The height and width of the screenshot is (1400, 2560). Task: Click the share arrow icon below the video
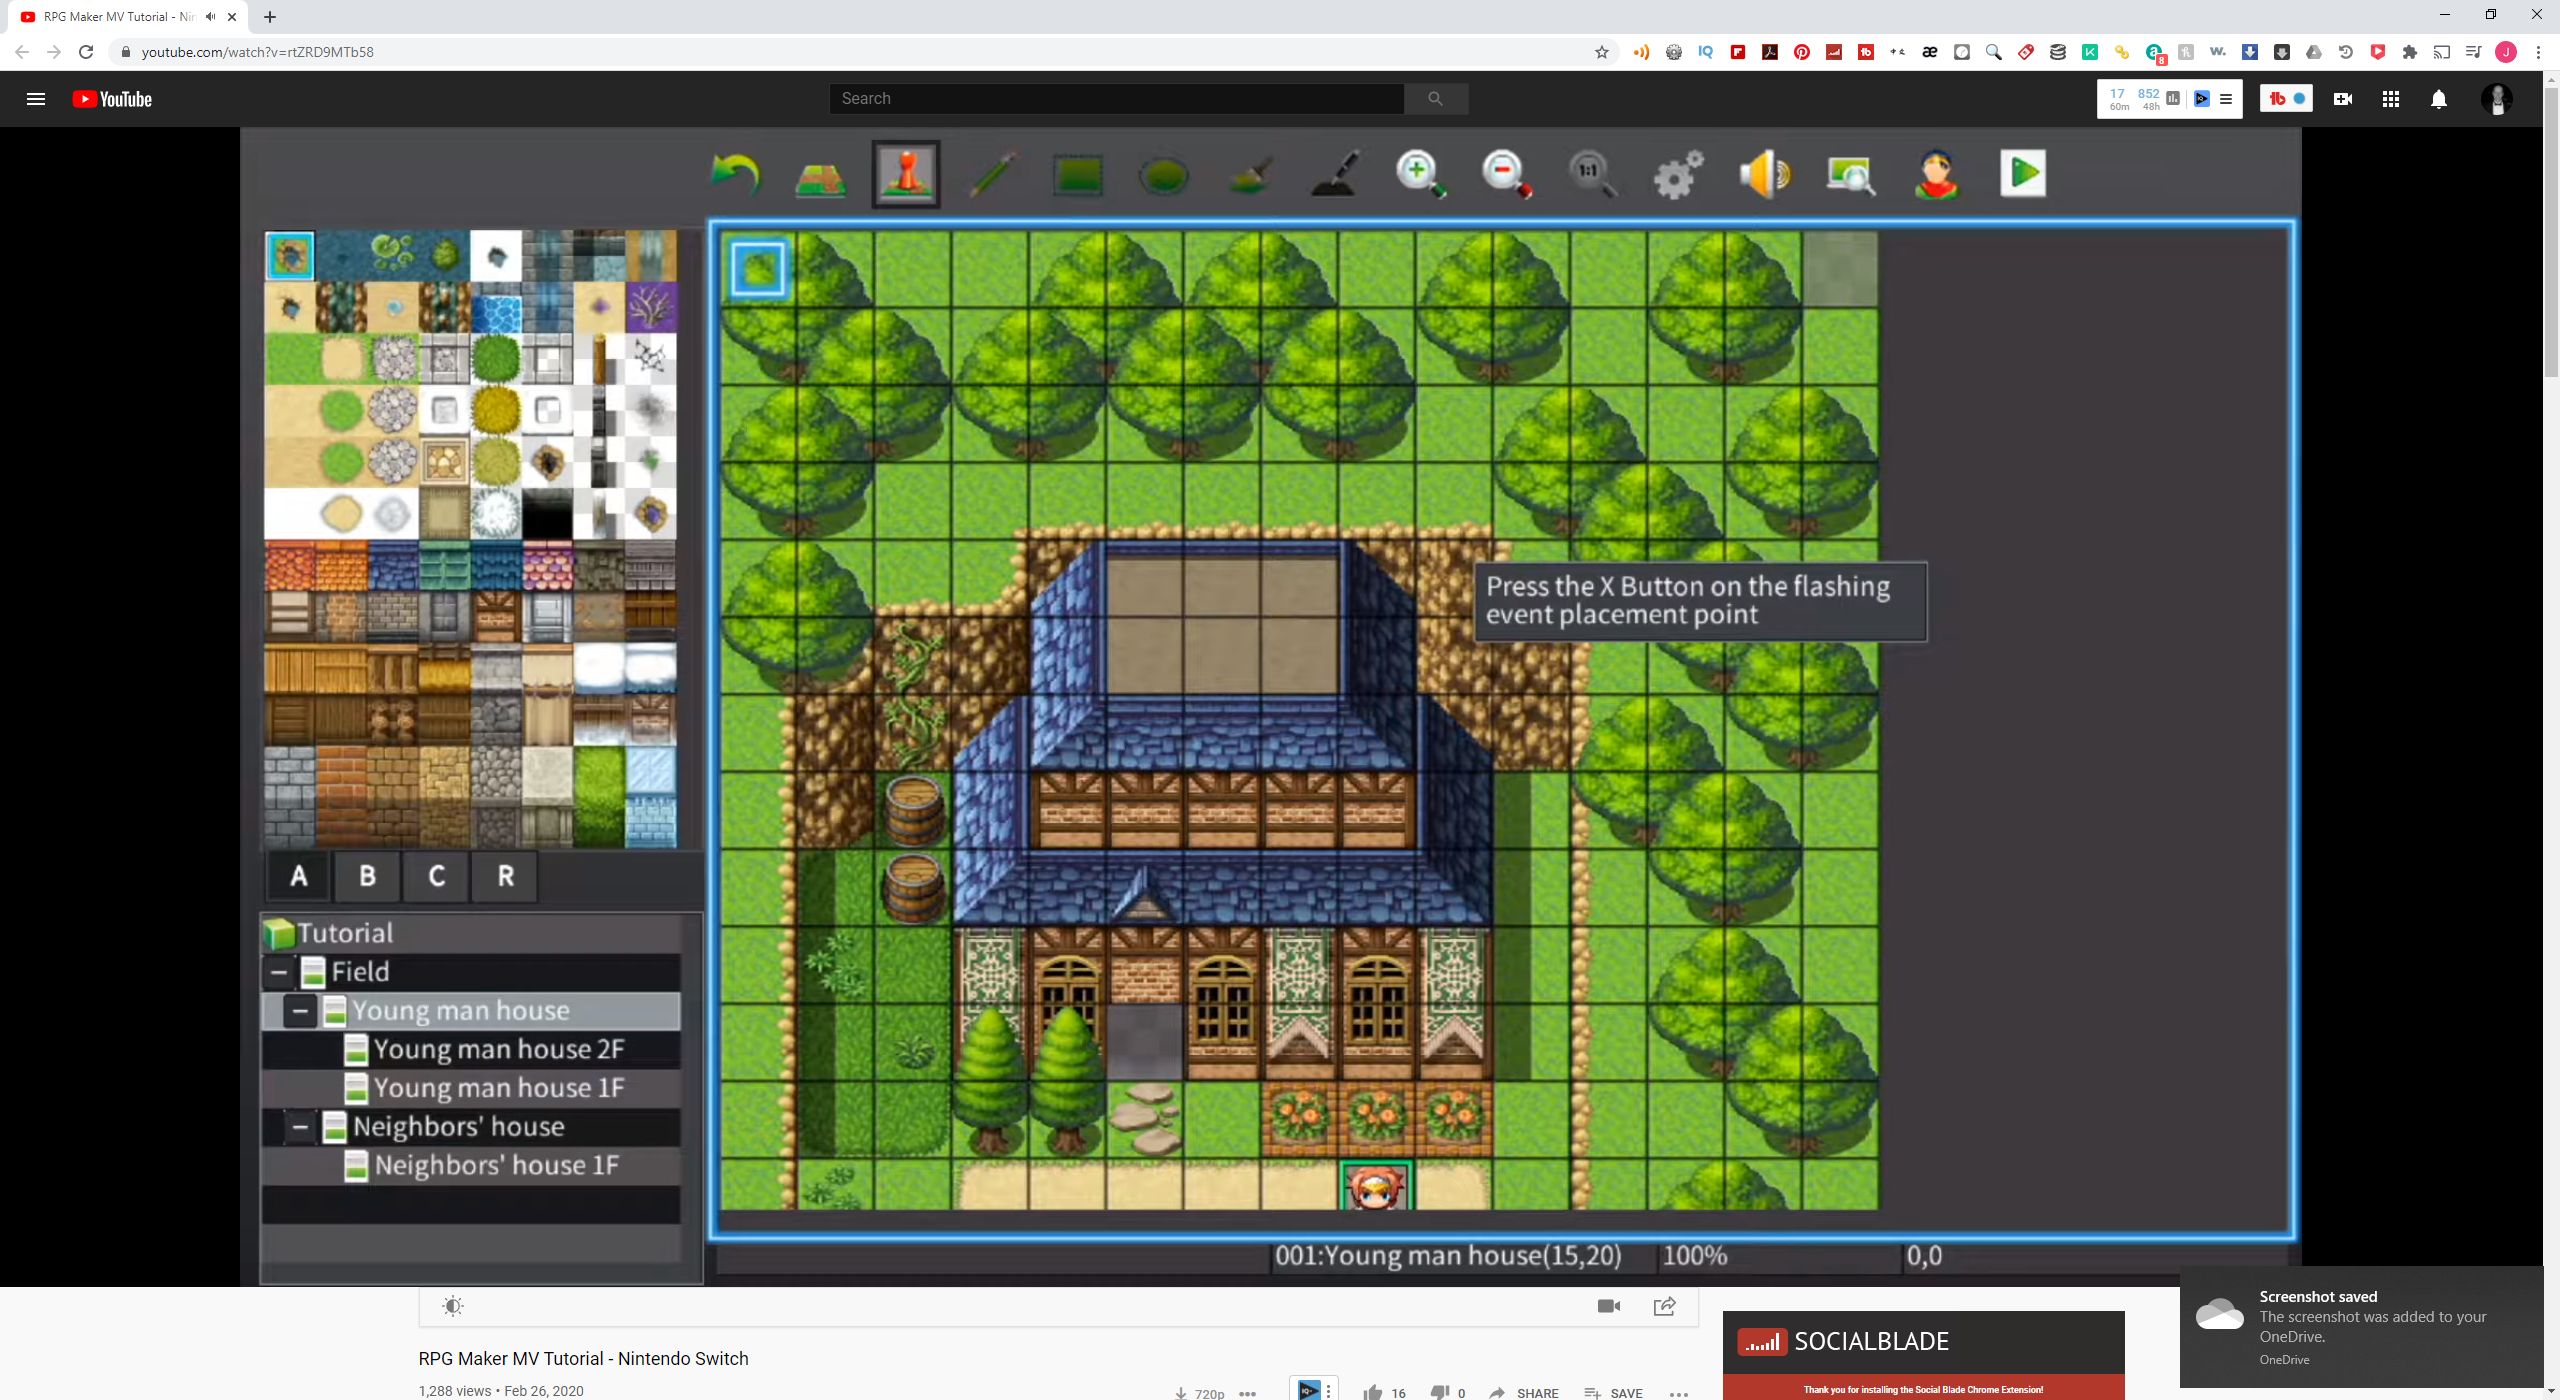click(x=1665, y=1306)
